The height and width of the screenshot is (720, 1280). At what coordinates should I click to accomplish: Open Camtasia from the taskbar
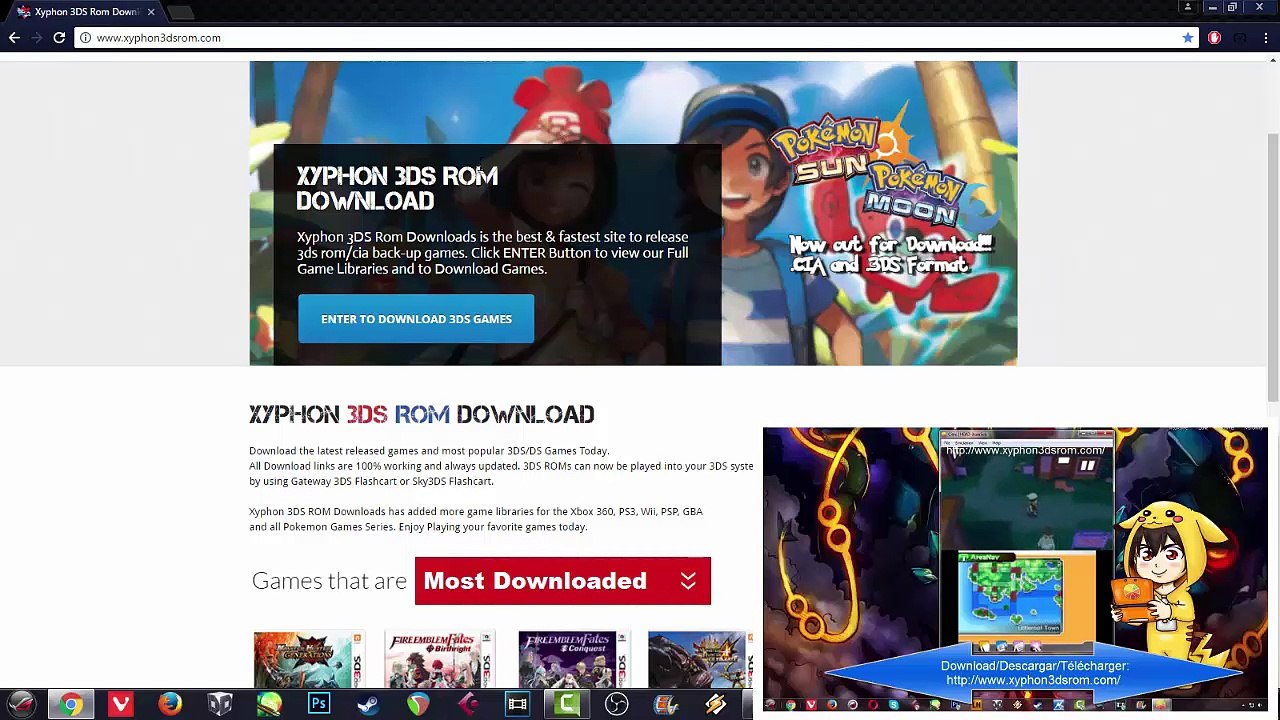pyautogui.click(x=567, y=705)
